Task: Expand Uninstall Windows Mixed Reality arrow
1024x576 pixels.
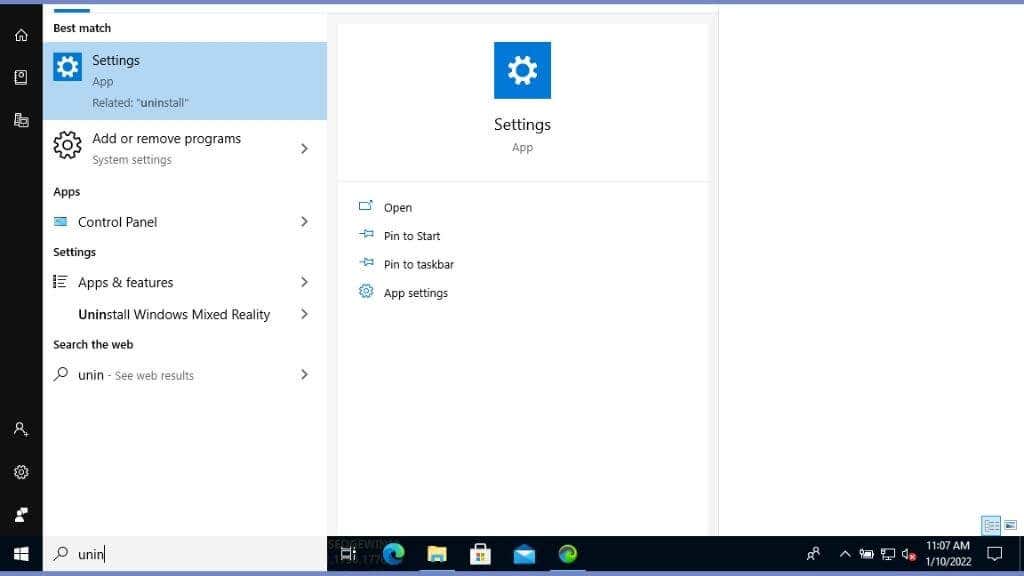Action: (304, 314)
